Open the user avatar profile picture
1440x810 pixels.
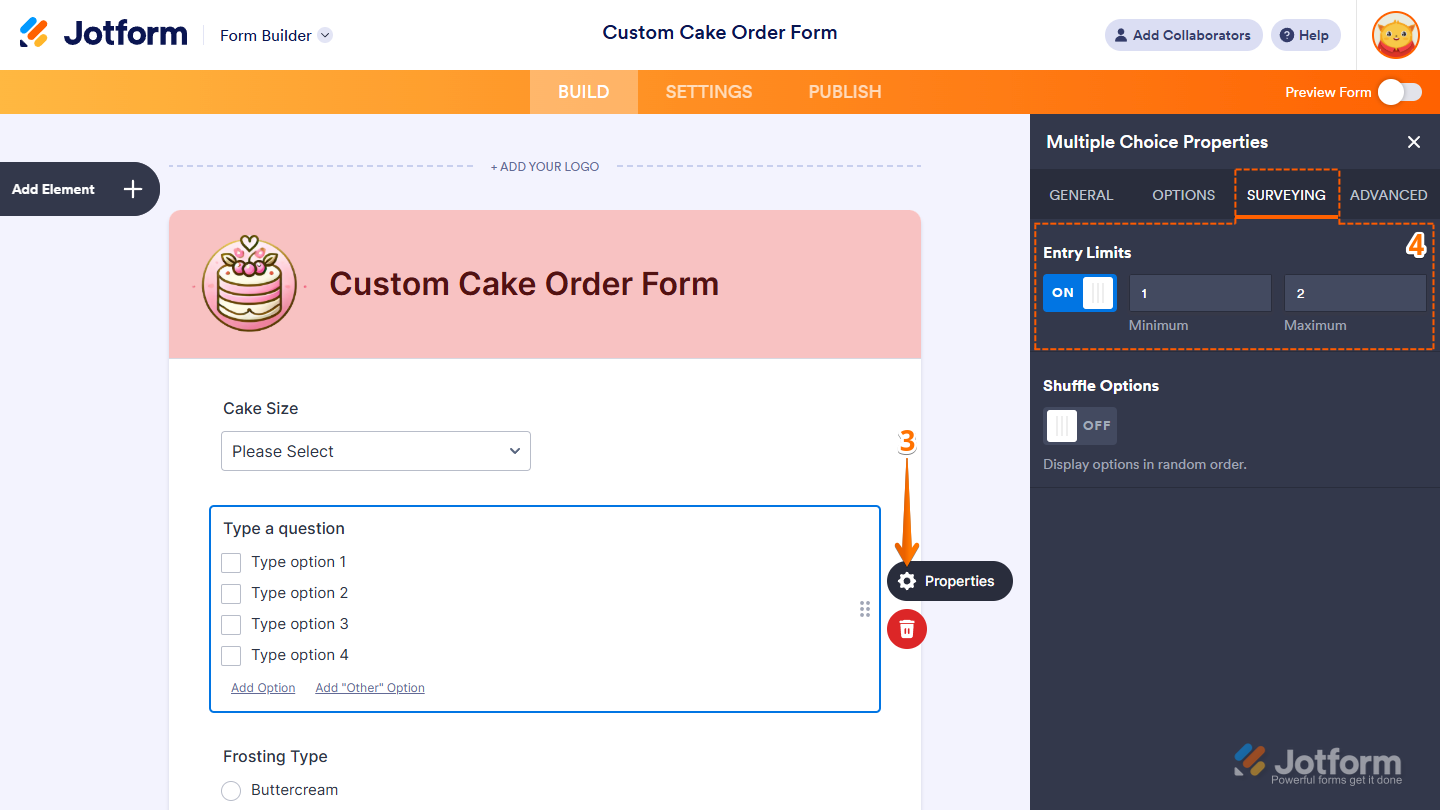1396,35
